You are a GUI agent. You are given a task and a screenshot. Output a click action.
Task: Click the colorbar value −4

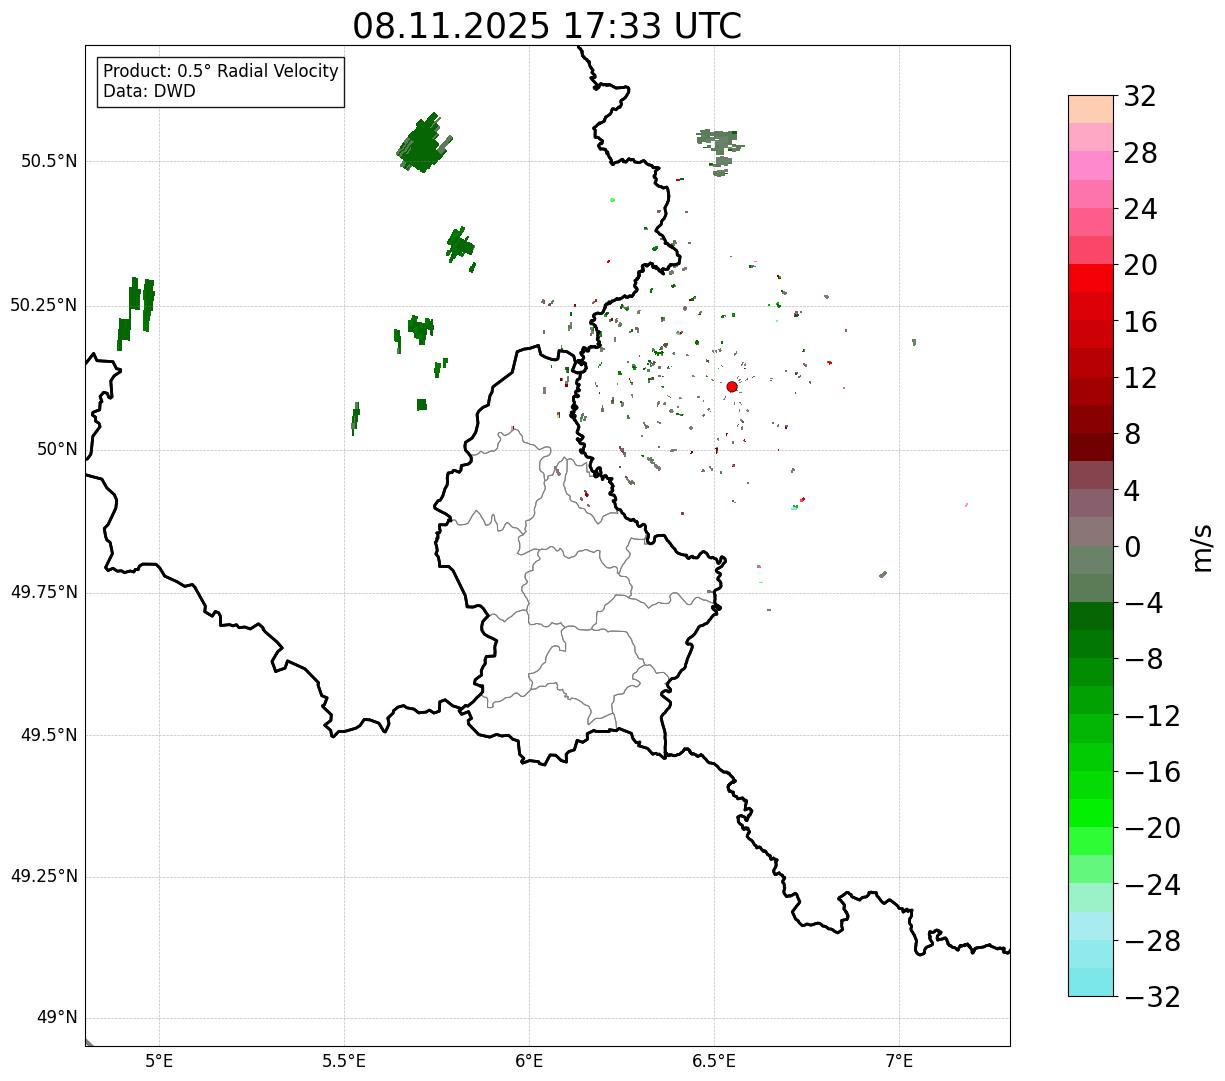pos(1144,603)
